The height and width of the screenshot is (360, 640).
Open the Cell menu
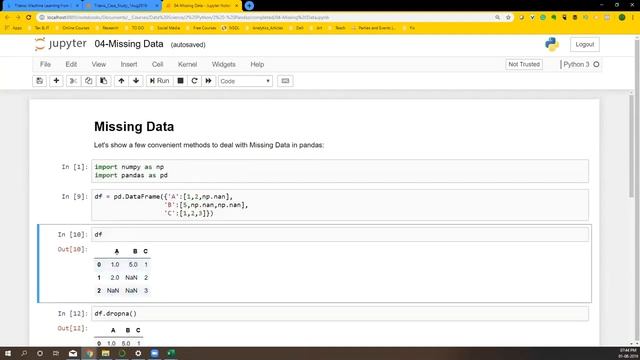[x=158, y=64]
